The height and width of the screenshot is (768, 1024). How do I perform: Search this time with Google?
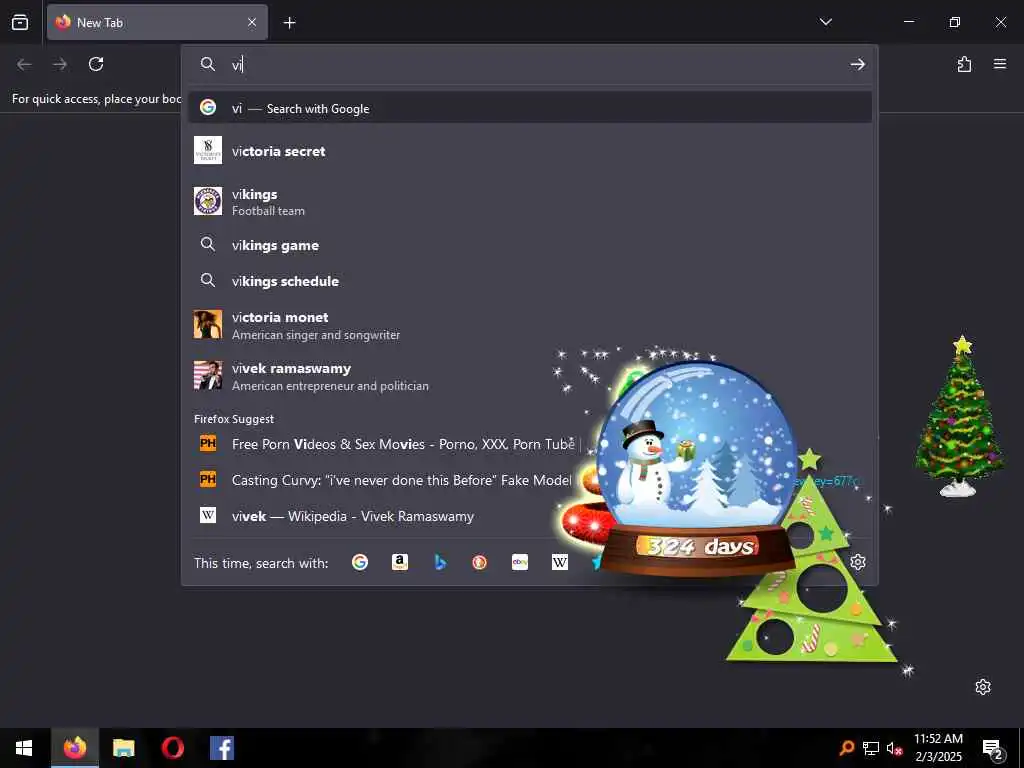click(360, 562)
